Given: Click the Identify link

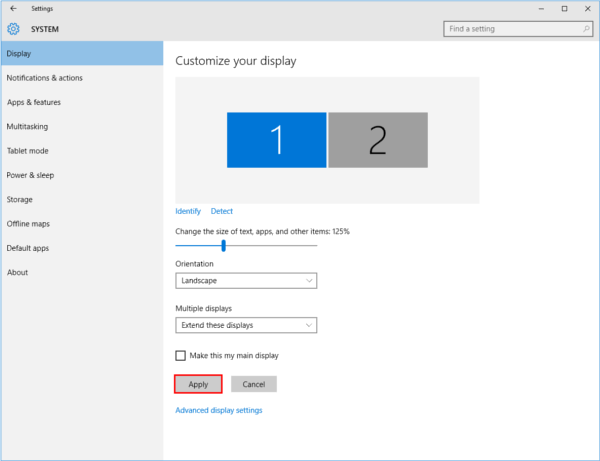Looking at the screenshot, I should tap(188, 211).
